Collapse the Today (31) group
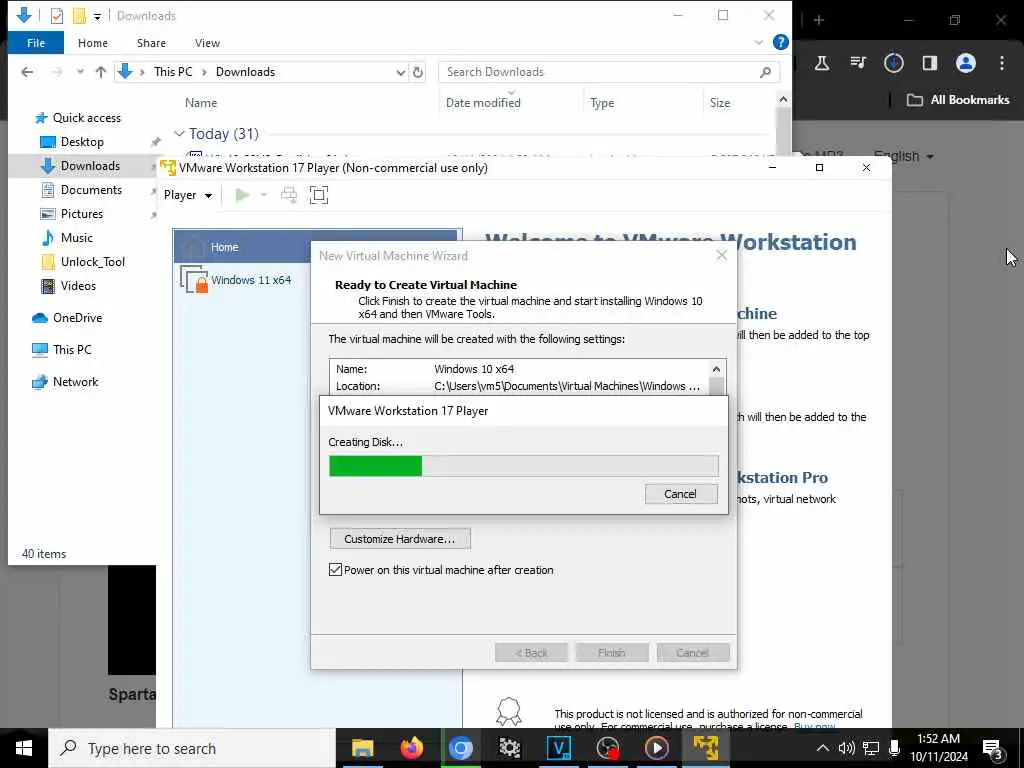The height and width of the screenshot is (768, 1024). [x=179, y=133]
